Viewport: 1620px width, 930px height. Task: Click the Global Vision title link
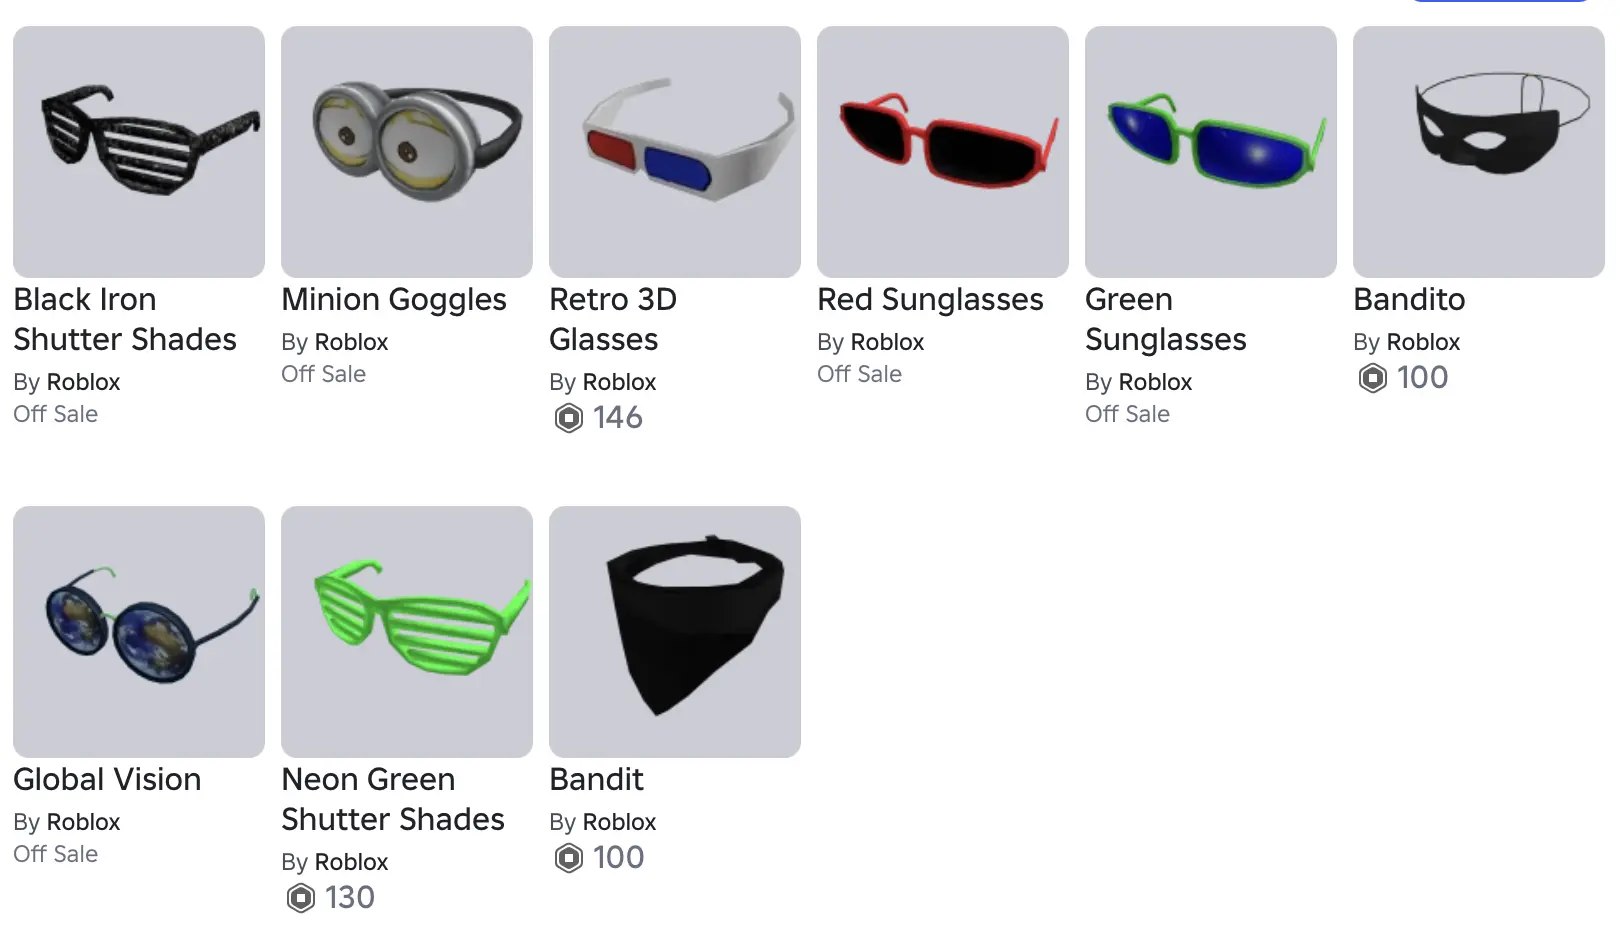click(x=107, y=779)
